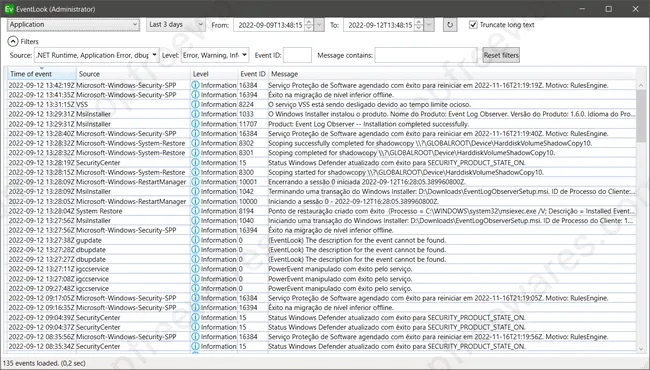
Task: Click the information icon in the 13:27:28Z dbupdate row
Action: [x=195, y=249]
